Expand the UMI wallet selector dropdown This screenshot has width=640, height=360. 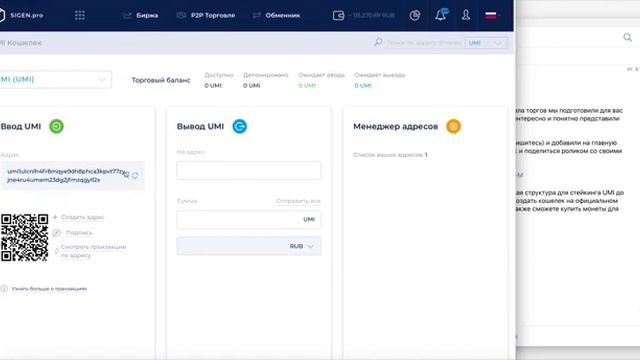pos(55,79)
